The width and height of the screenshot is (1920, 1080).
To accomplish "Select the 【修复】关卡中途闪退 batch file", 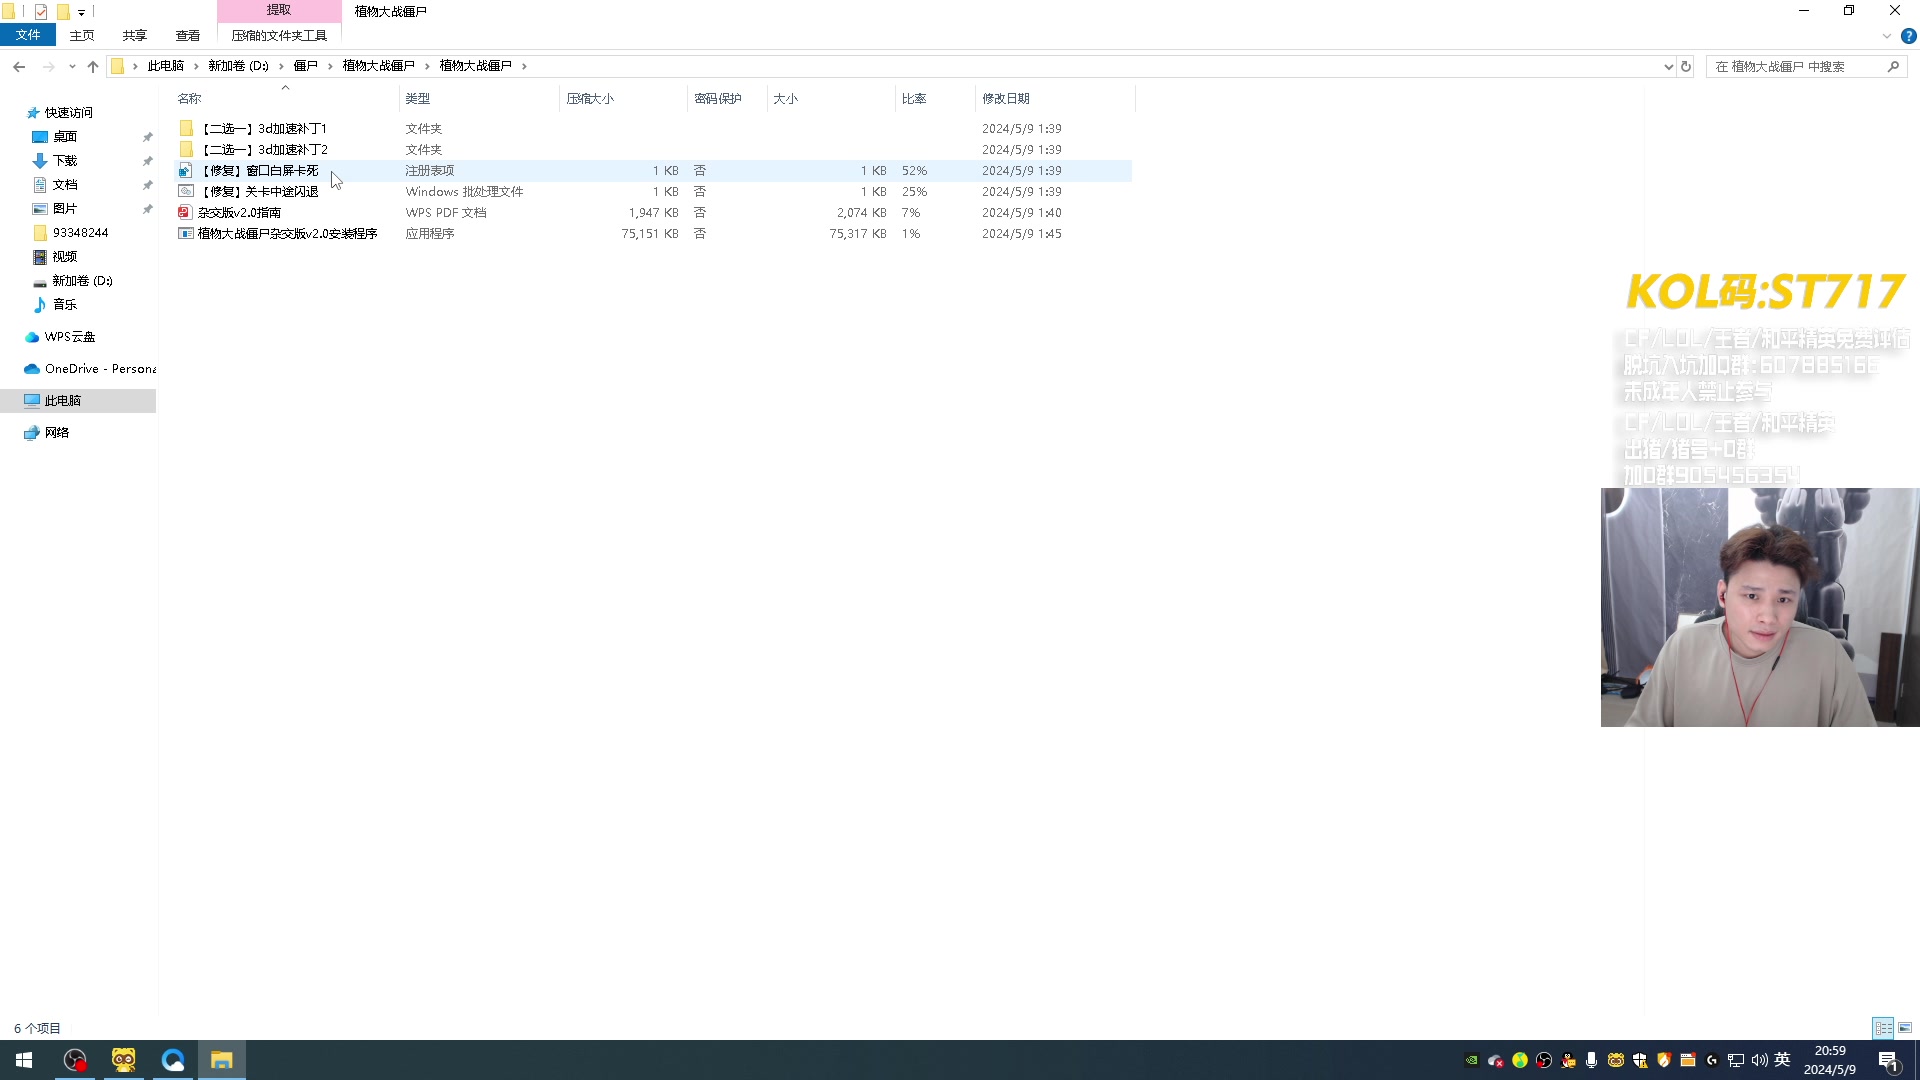I will pyautogui.click(x=260, y=192).
